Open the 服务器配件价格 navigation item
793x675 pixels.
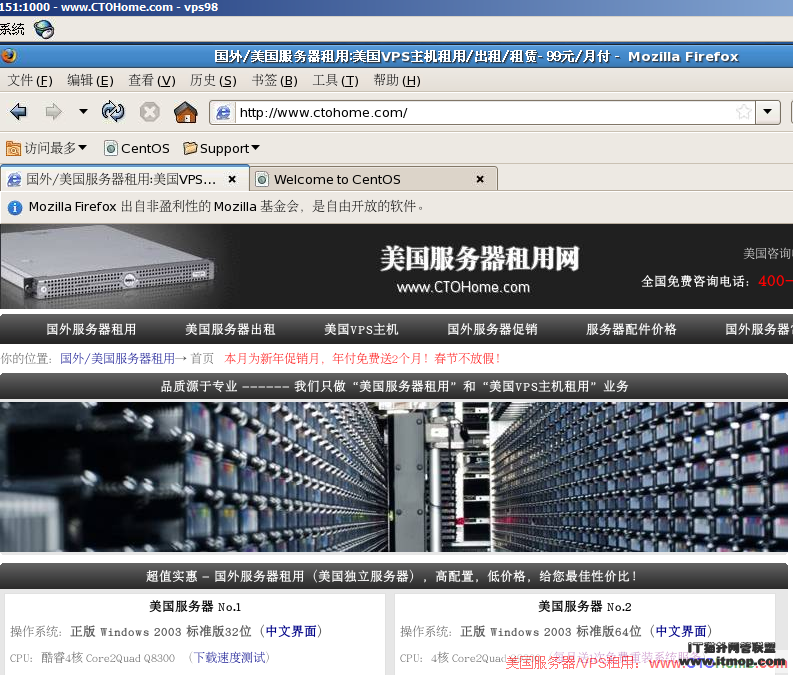[631, 329]
